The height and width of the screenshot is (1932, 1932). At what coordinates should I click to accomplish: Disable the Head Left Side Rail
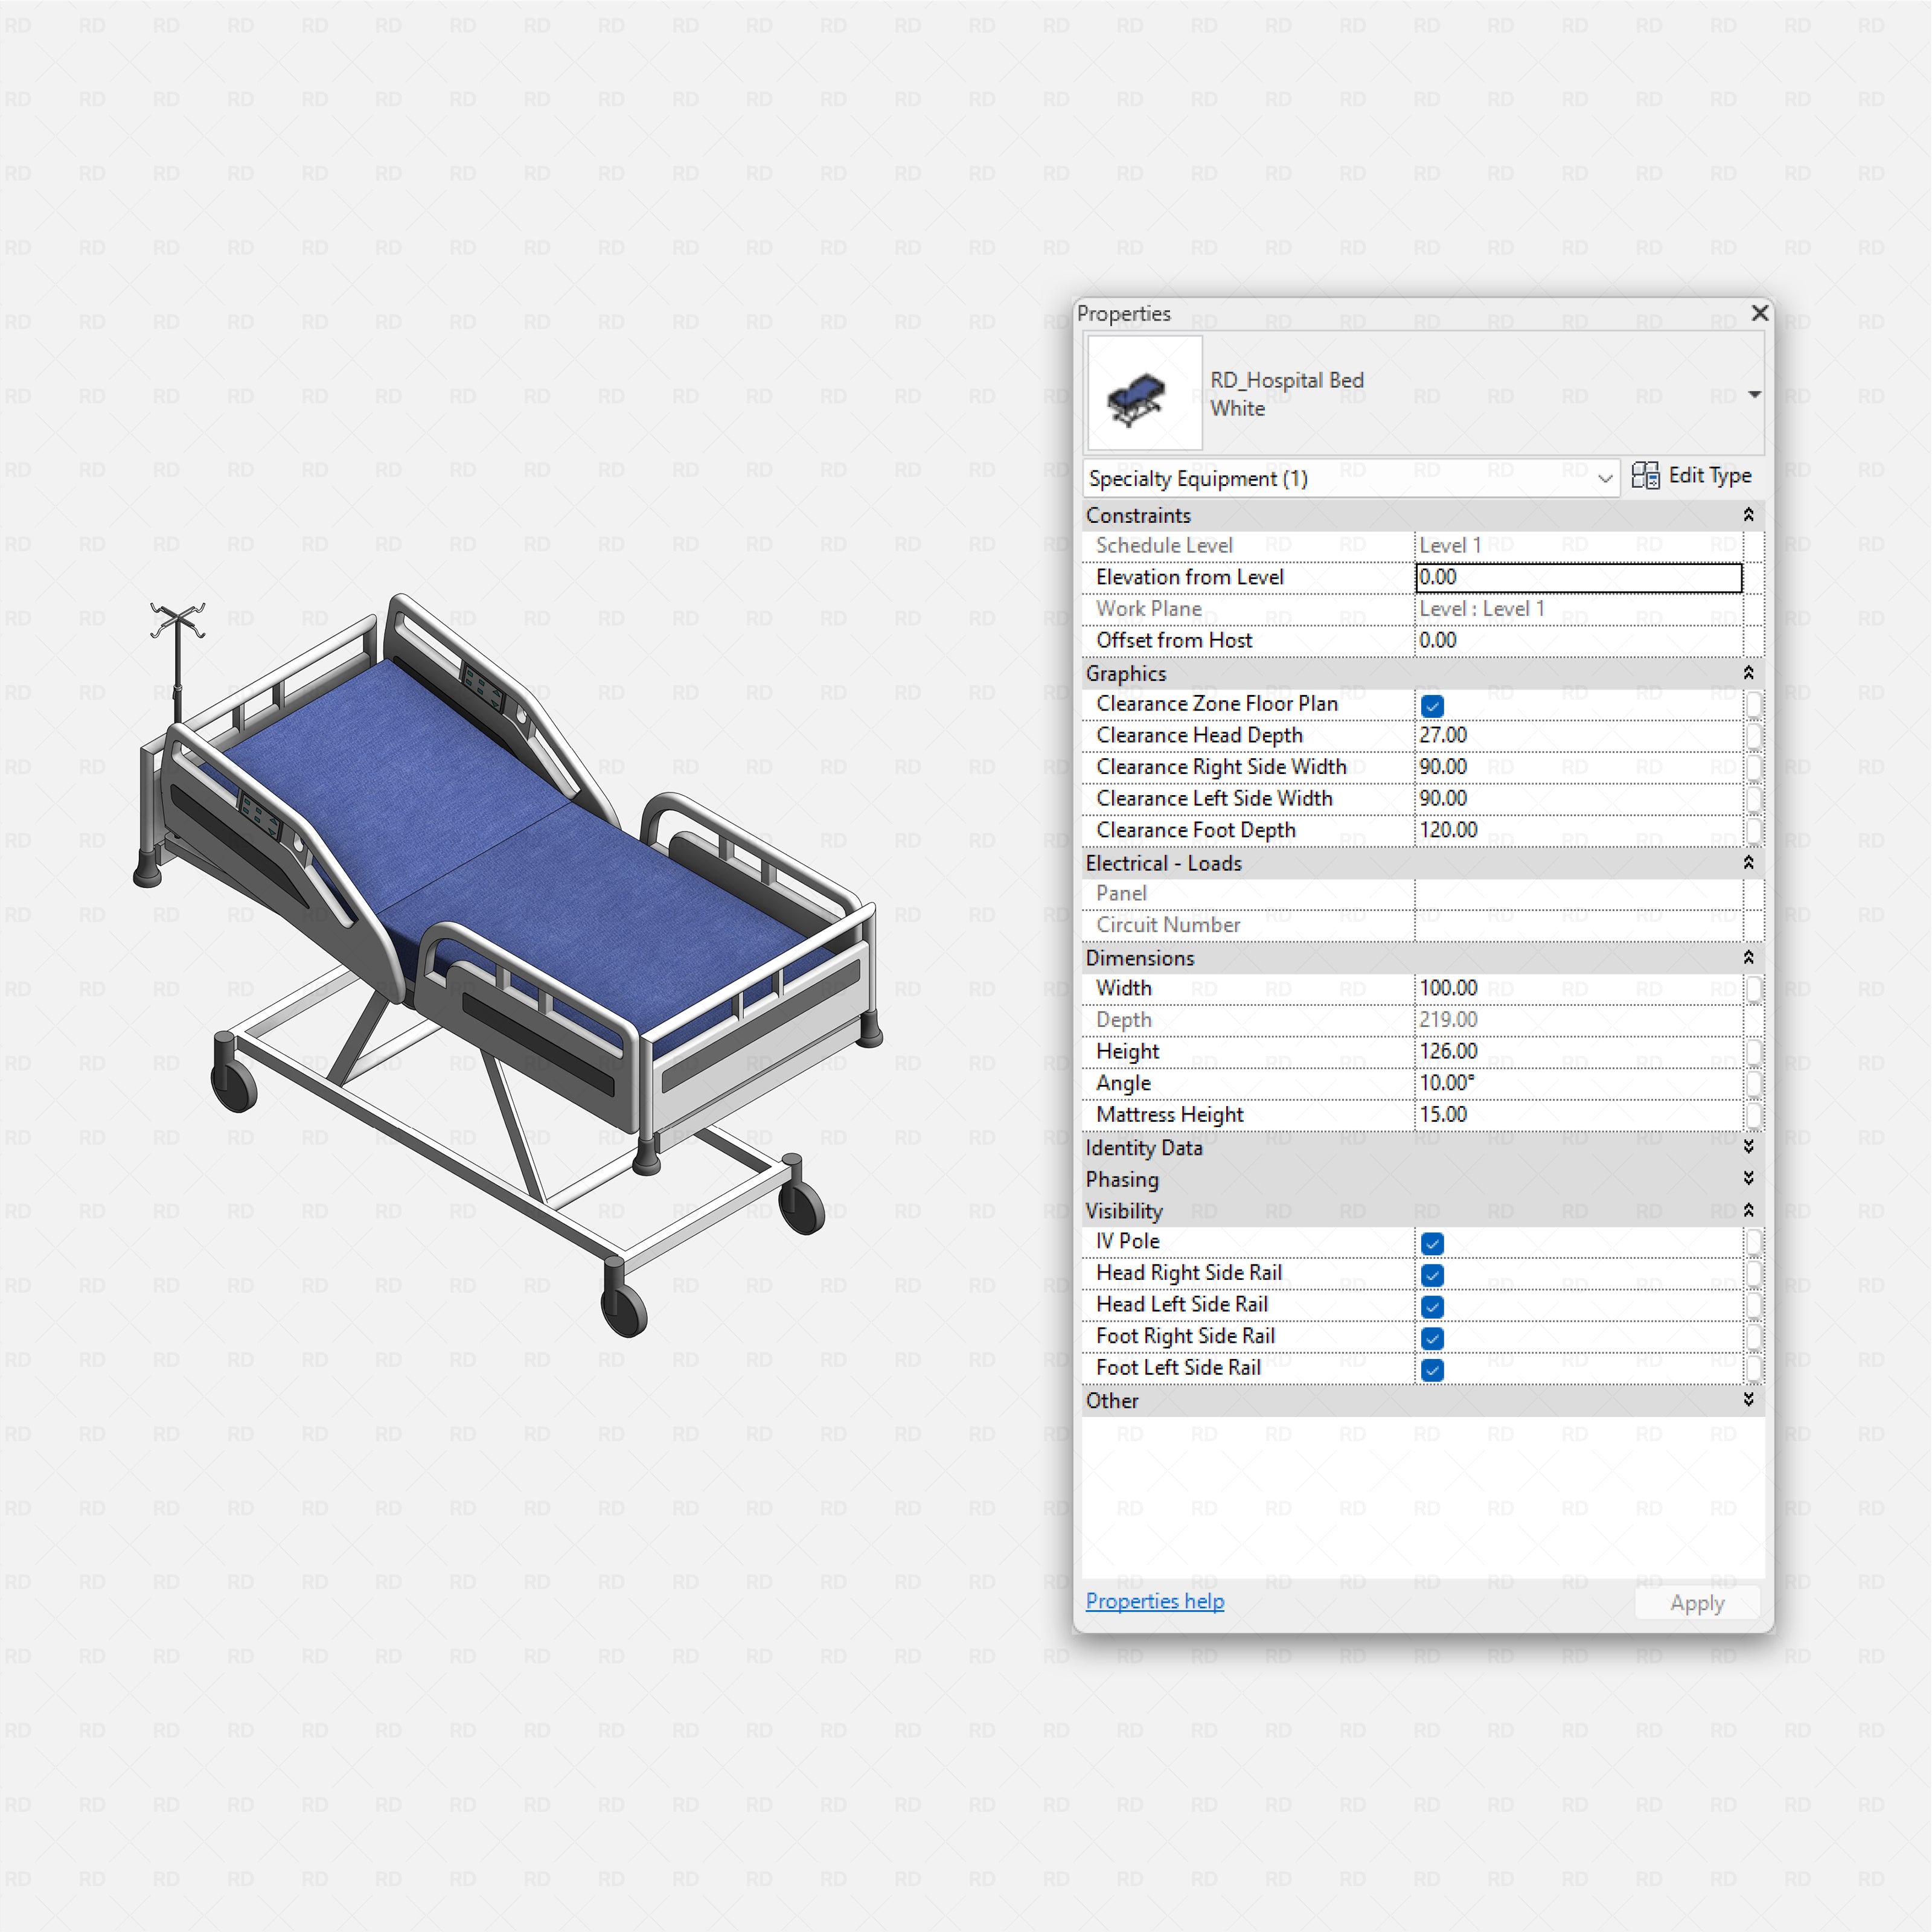1432,1307
